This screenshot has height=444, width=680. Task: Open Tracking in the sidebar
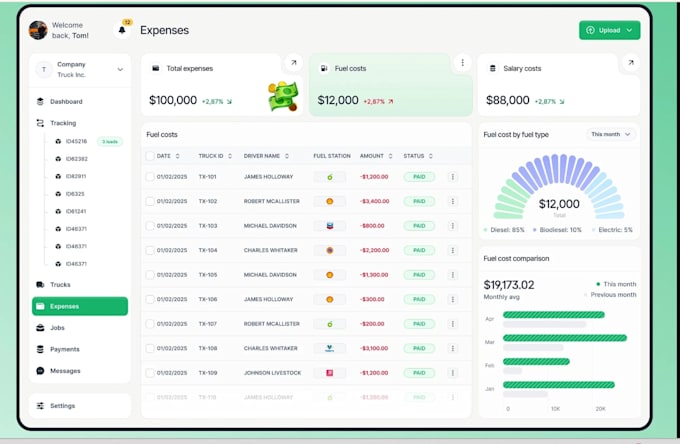(63, 123)
